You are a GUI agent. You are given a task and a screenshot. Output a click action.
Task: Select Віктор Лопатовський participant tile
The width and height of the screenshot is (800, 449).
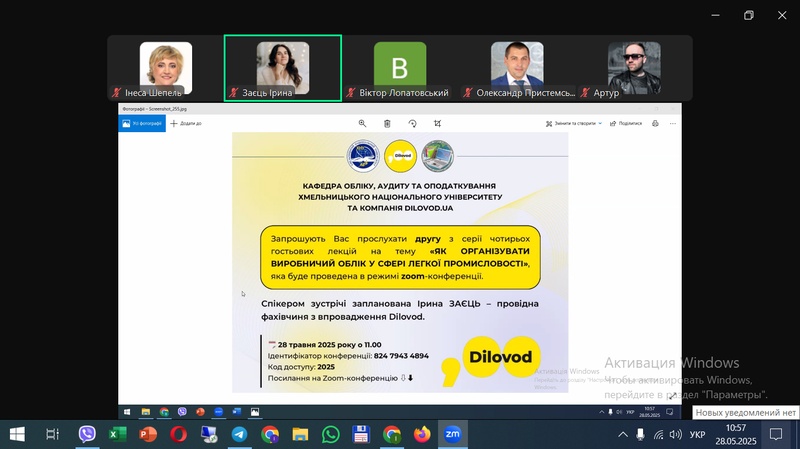(x=400, y=68)
